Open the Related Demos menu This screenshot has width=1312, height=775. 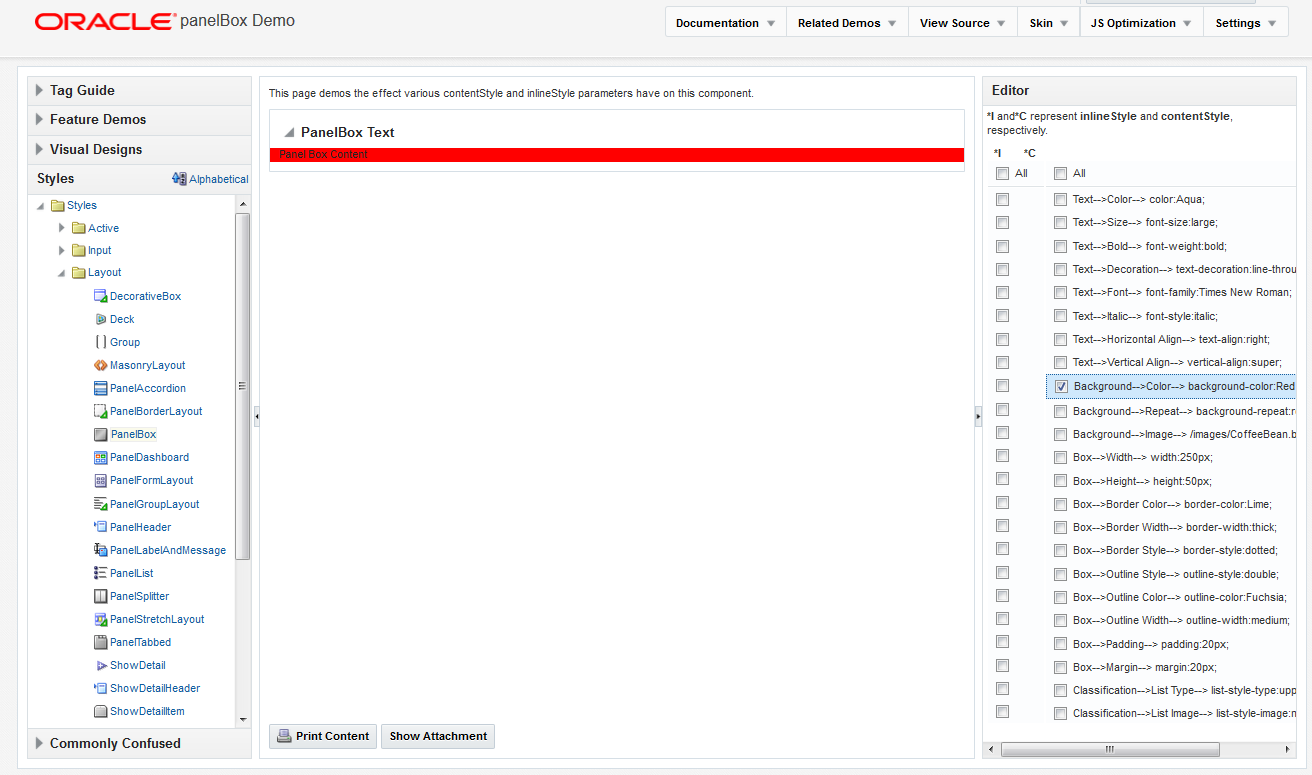[x=847, y=23]
